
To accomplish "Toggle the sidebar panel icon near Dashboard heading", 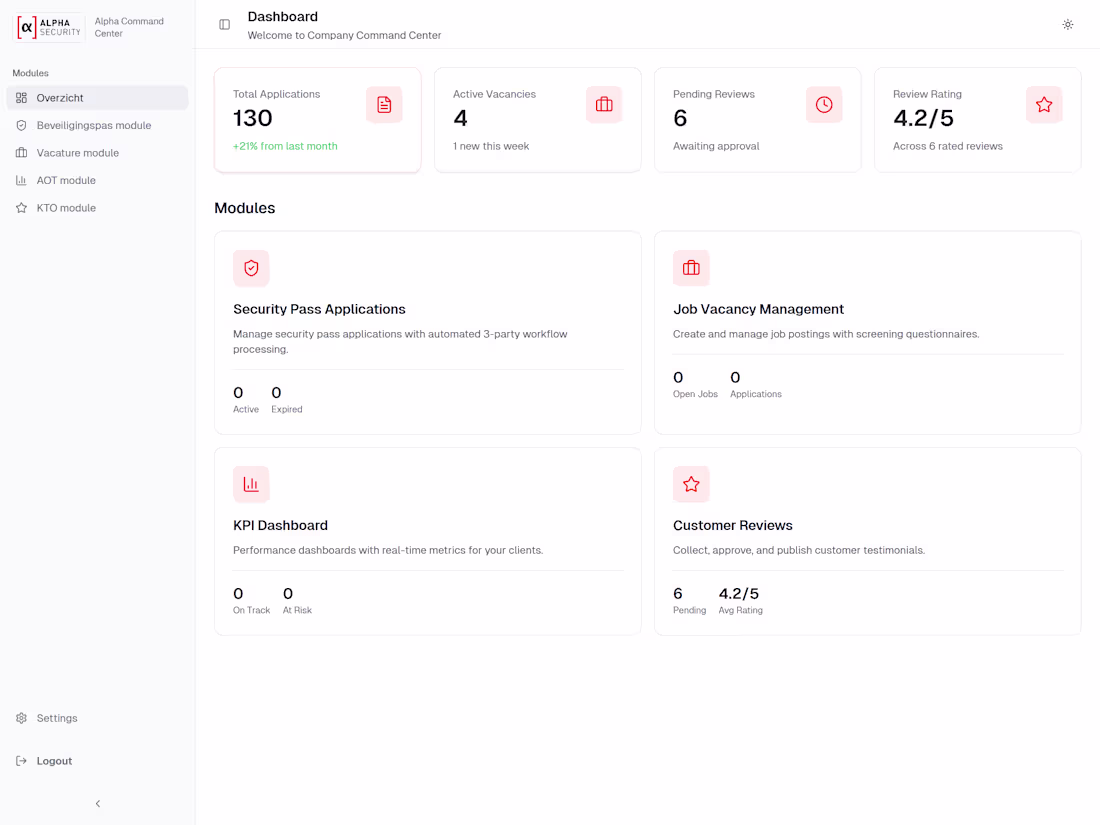I will click(x=224, y=24).
